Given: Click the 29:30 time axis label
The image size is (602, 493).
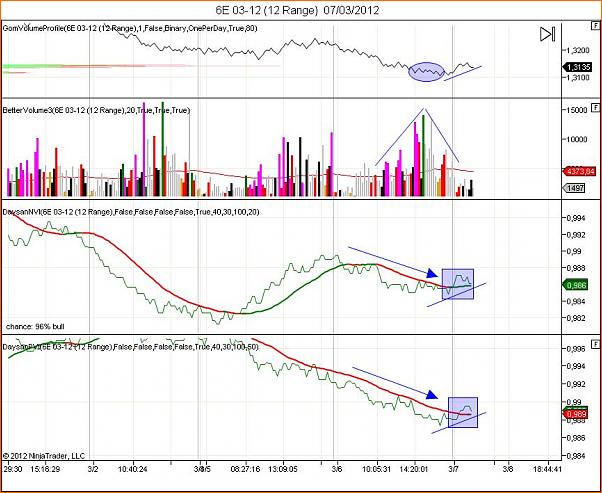Looking at the screenshot, I should pyautogui.click(x=12, y=469).
